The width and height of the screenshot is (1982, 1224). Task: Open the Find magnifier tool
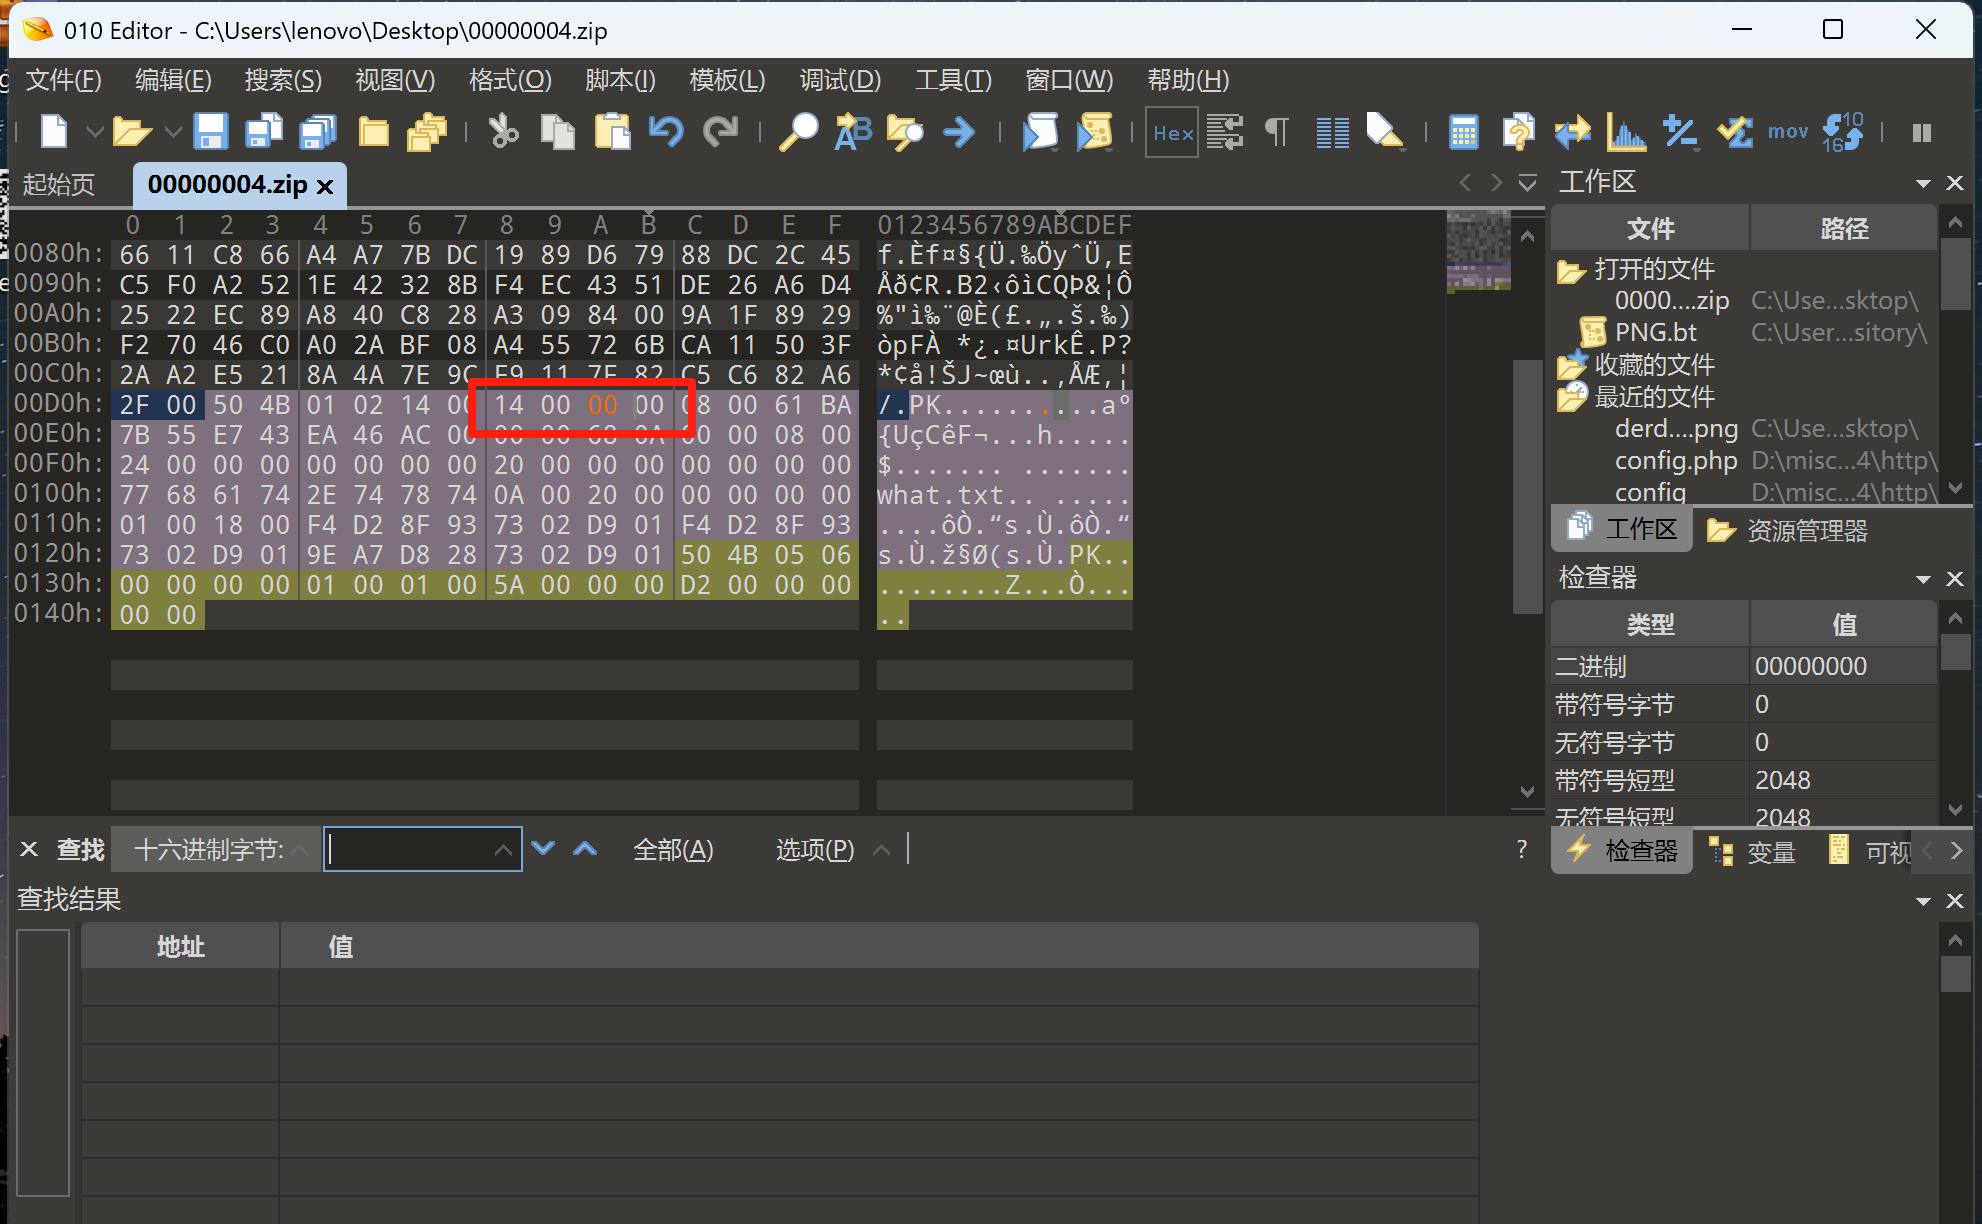[x=798, y=132]
